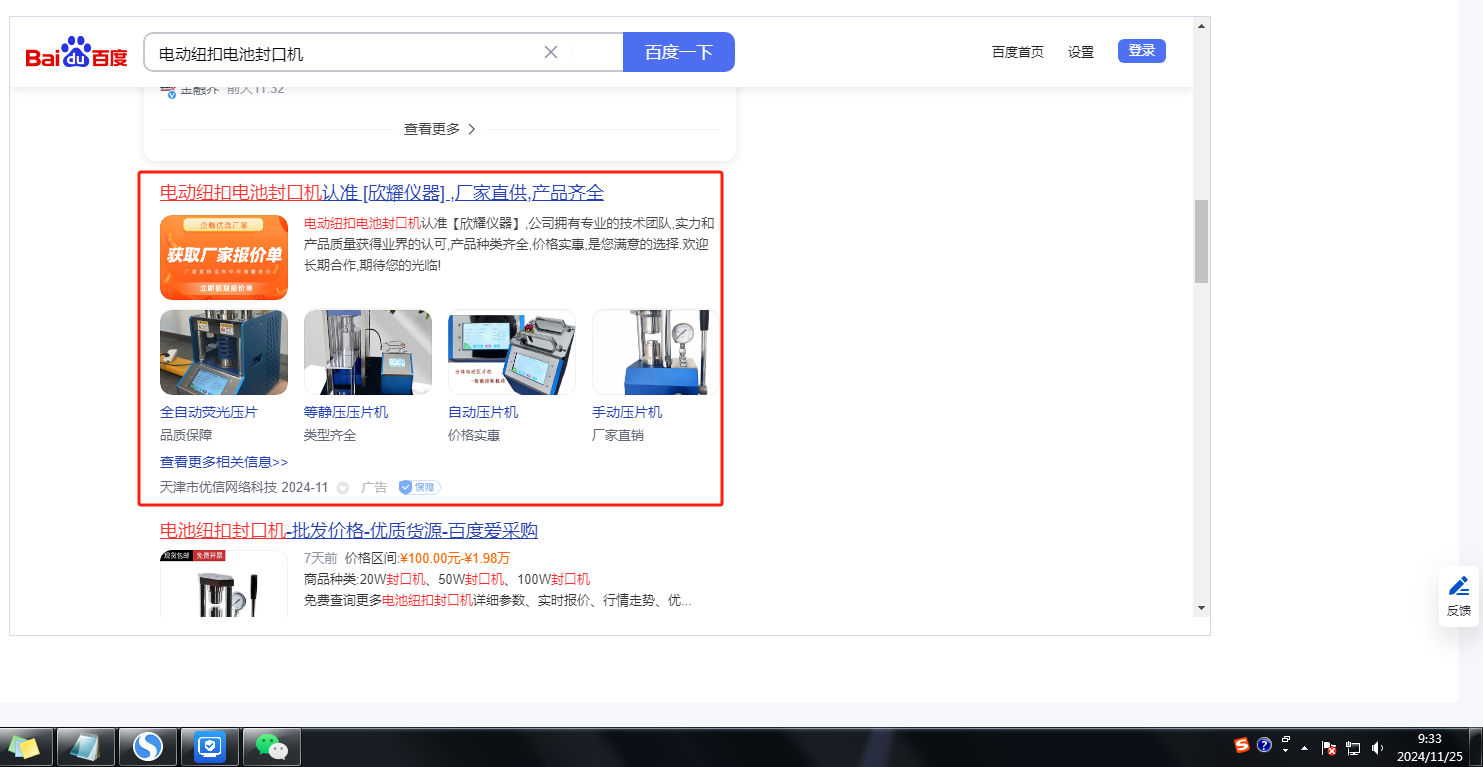Open the 百度爱采购 result product thumbnail
1483x767 pixels.
tap(224, 584)
